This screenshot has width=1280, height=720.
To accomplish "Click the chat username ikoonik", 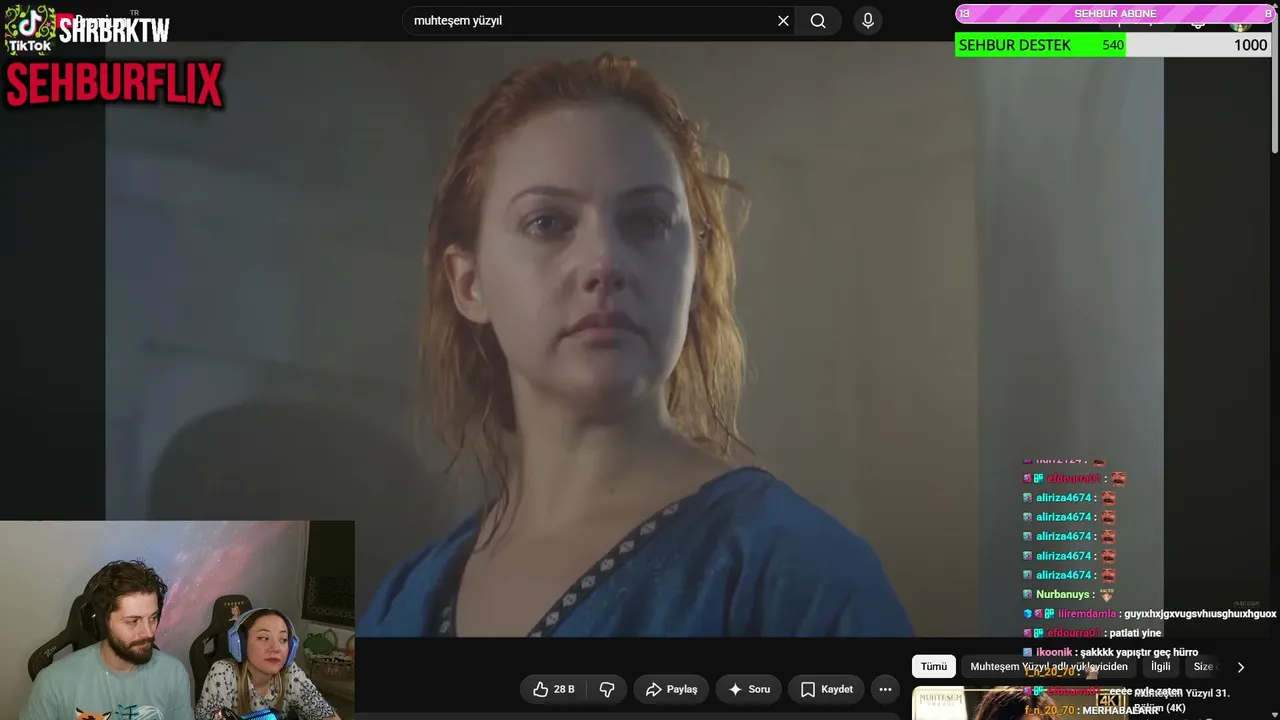I will (x=1054, y=653).
